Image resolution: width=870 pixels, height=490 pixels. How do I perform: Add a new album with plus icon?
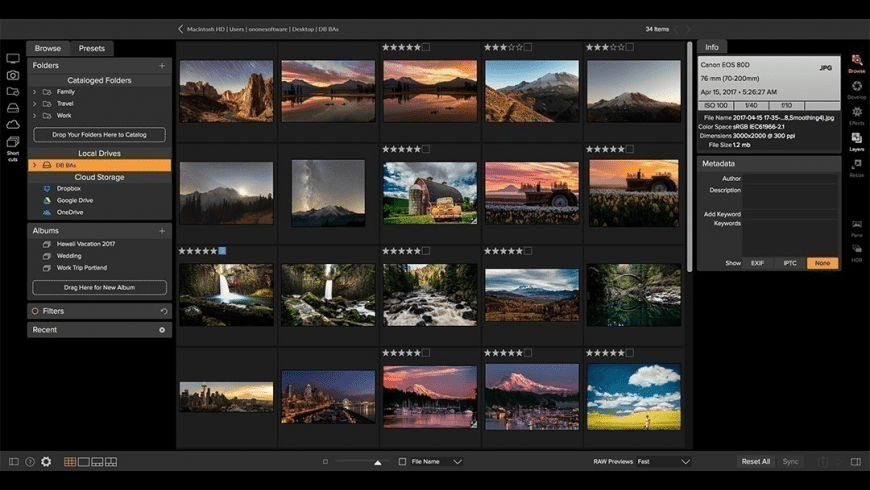[162, 230]
